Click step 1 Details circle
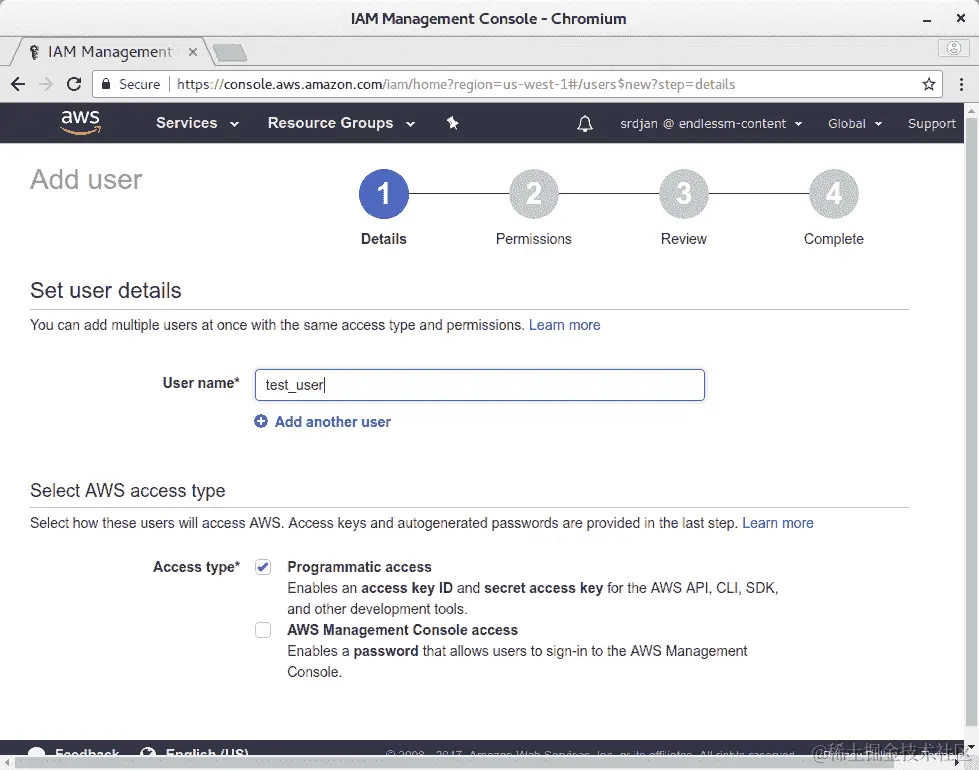 [x=383, y=194]
